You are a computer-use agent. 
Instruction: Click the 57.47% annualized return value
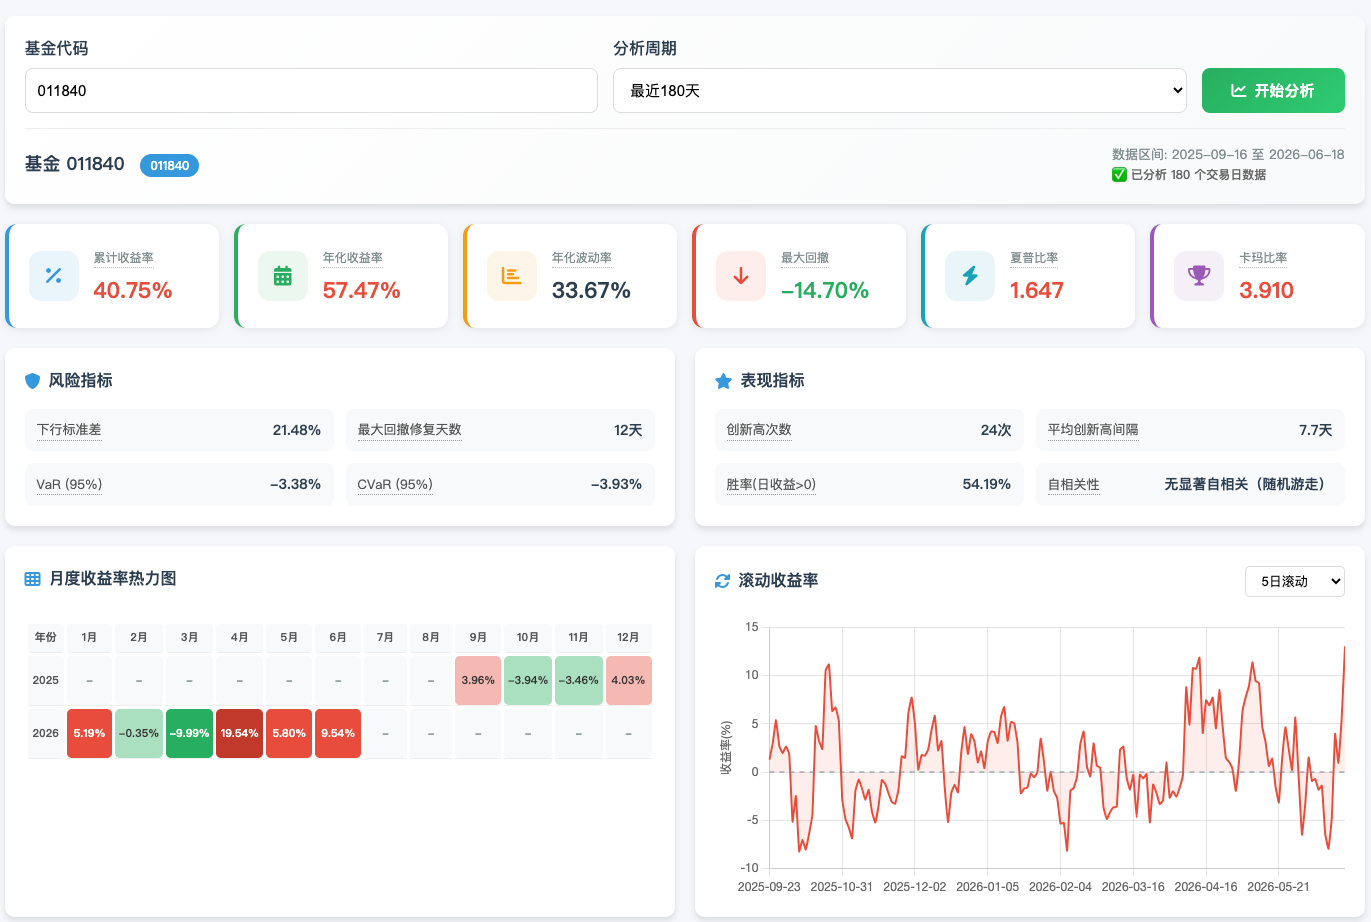point(362,291)
